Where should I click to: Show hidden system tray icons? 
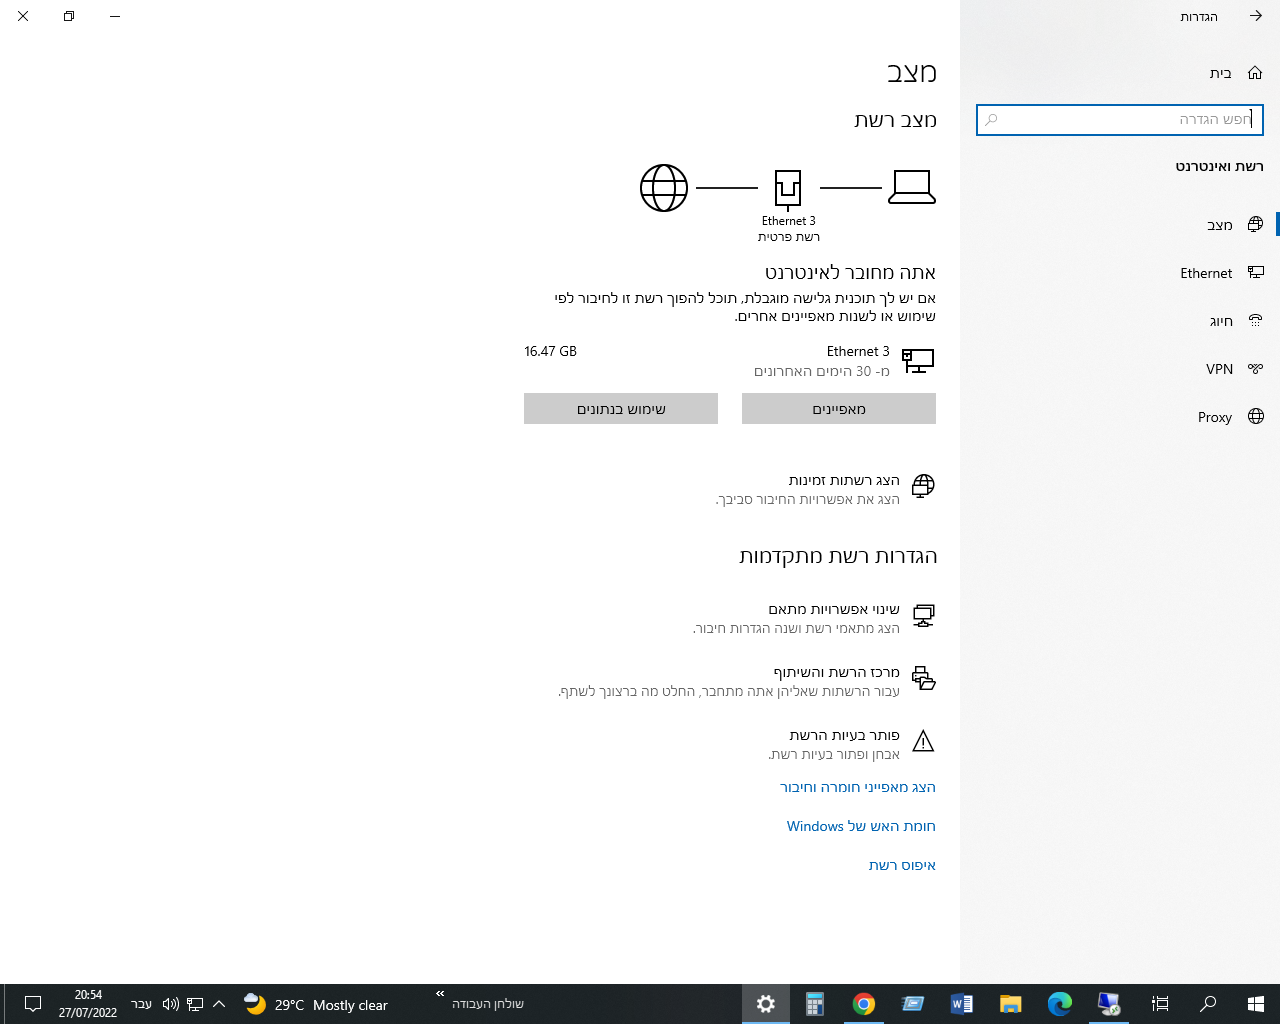point(219,1004)
